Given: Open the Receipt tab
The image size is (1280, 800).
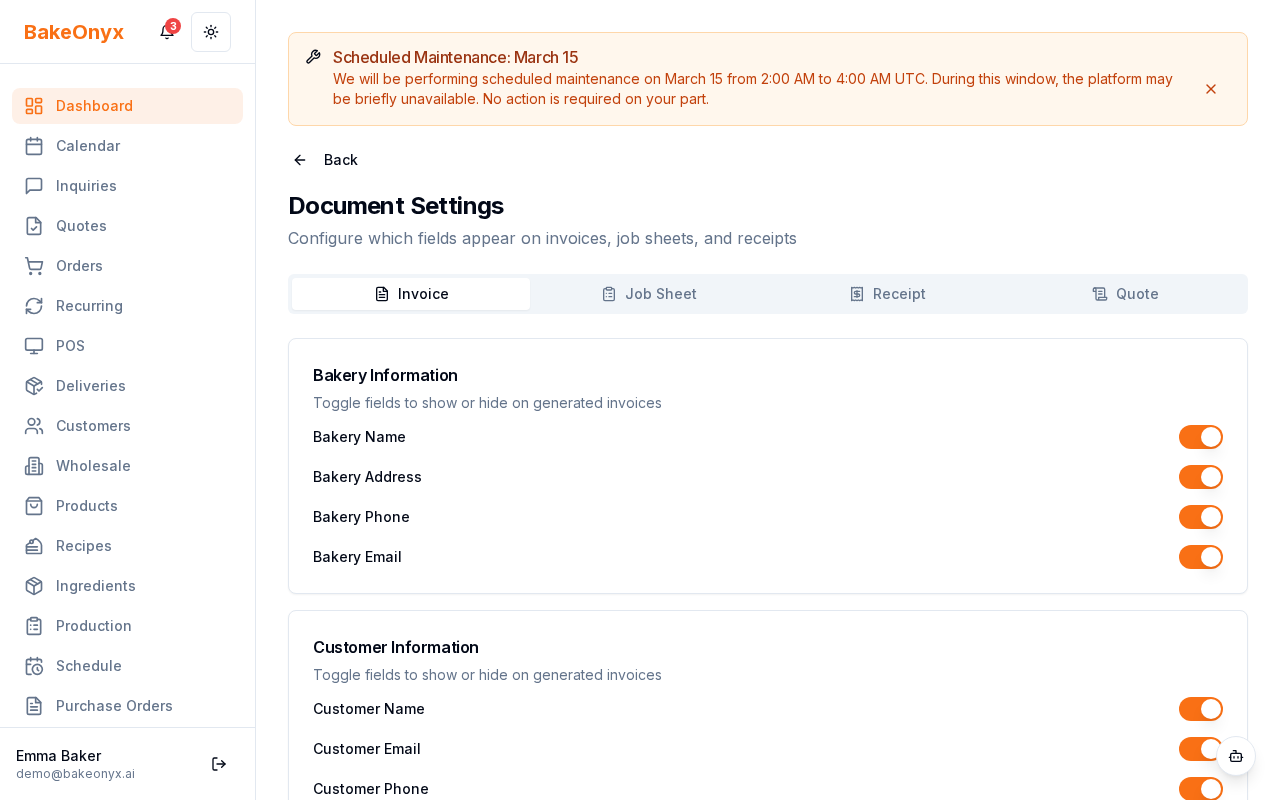Looking at the screenshot, I should (x=887, y=294).
